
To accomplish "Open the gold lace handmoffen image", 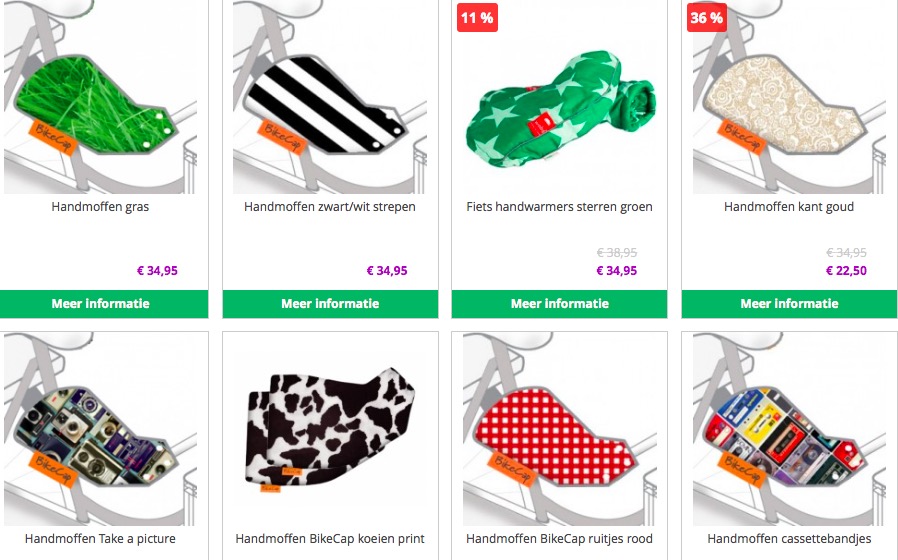I will click(x=789, y=97).
